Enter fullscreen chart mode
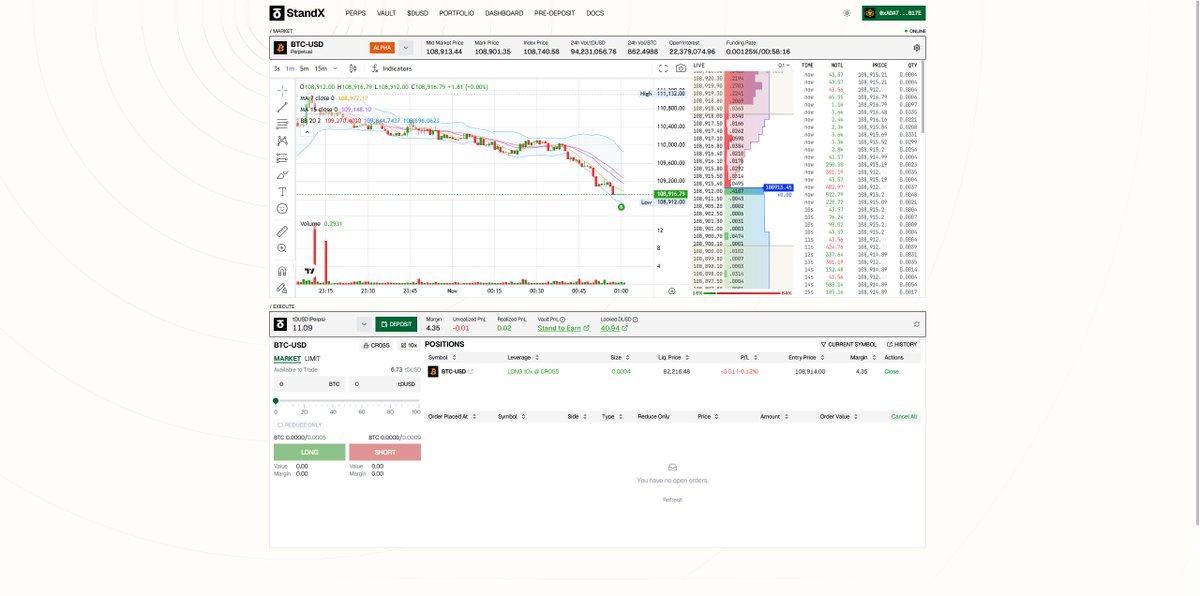The height and width of the screenshot is (596, 1200). click(663, 69)
